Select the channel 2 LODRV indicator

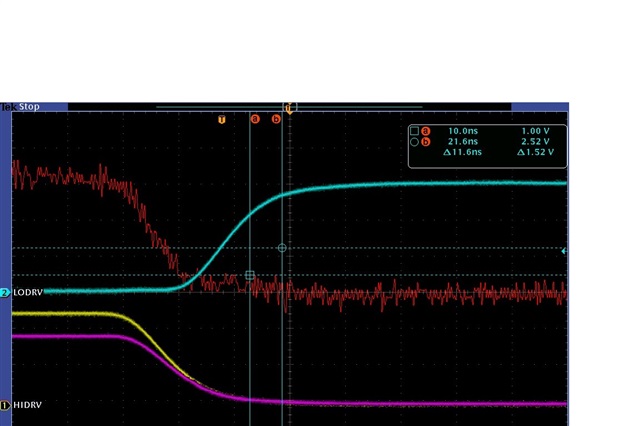tap(5, 293)
